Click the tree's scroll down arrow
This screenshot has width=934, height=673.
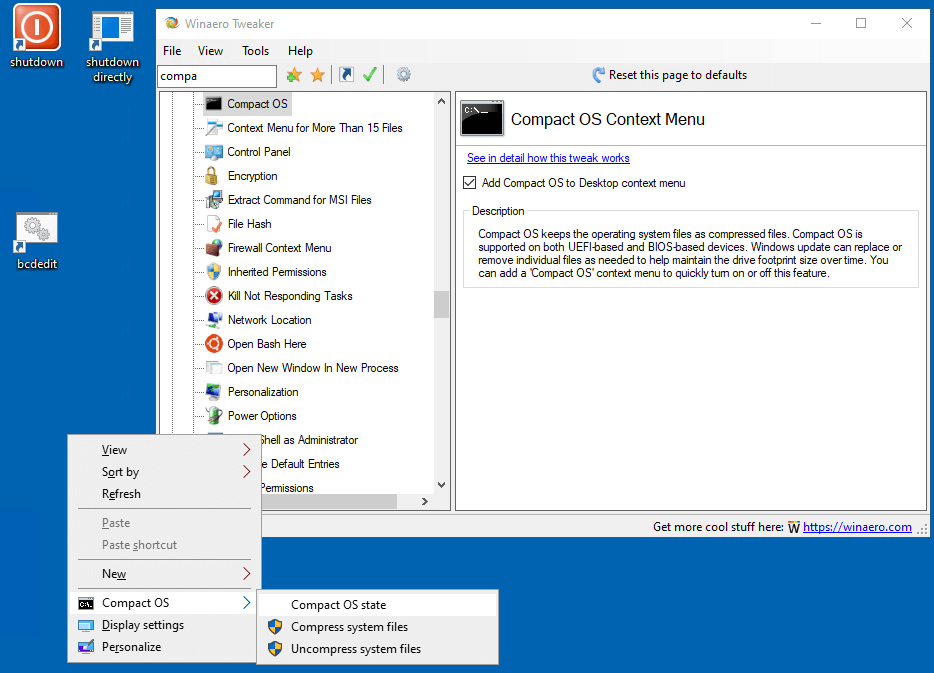point(441,485)
